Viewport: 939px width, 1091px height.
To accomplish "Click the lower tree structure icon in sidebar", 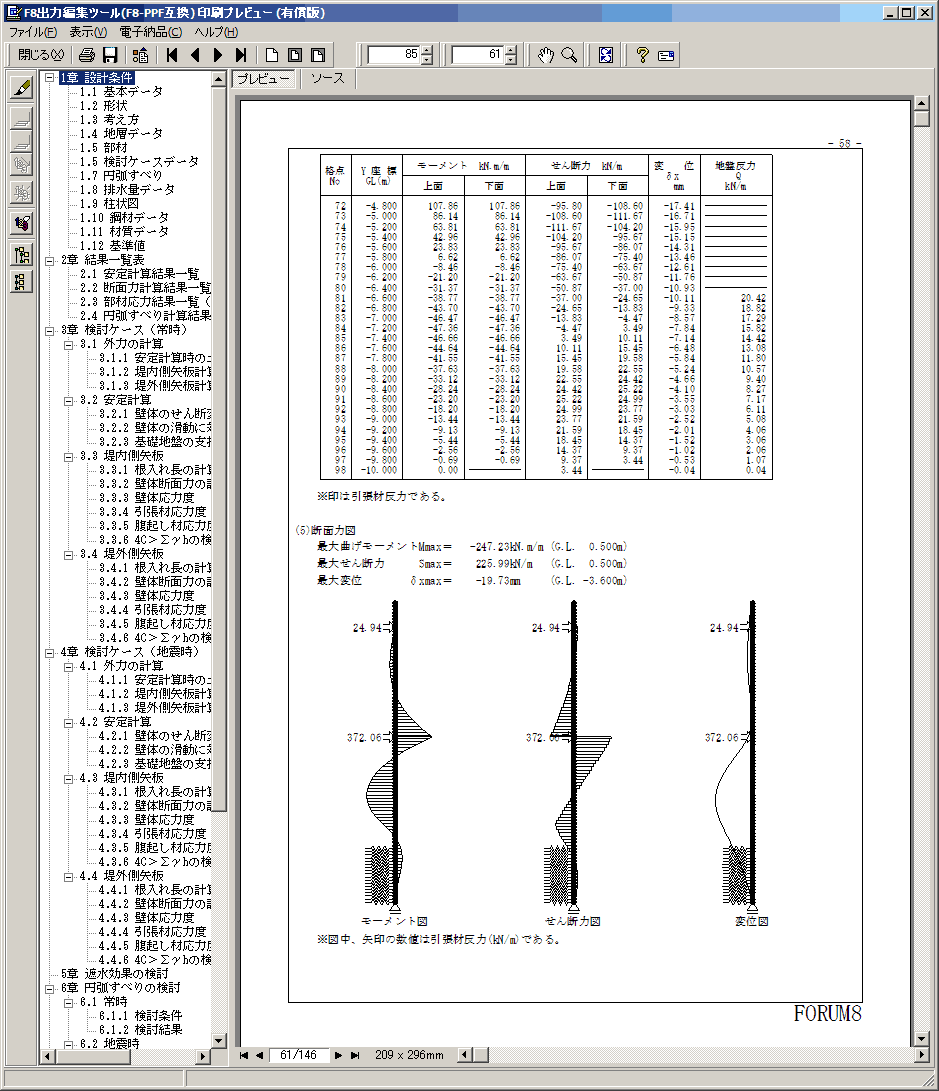I will coord(22,282).
